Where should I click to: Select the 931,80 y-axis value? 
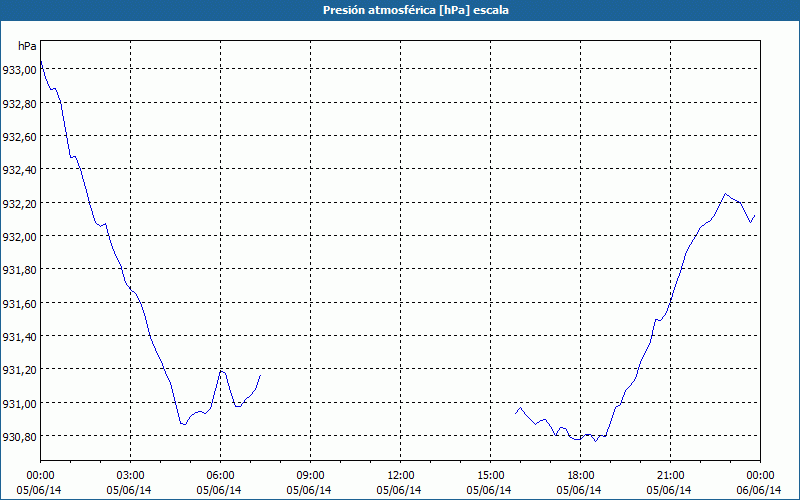tap(19, 270)
